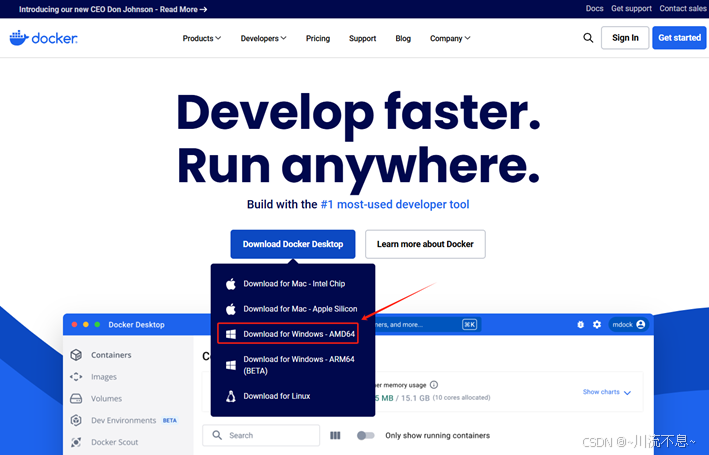
Task: Select Dev Environments in the sidebar
Action: pyautogui.click(x=123, y=420)
